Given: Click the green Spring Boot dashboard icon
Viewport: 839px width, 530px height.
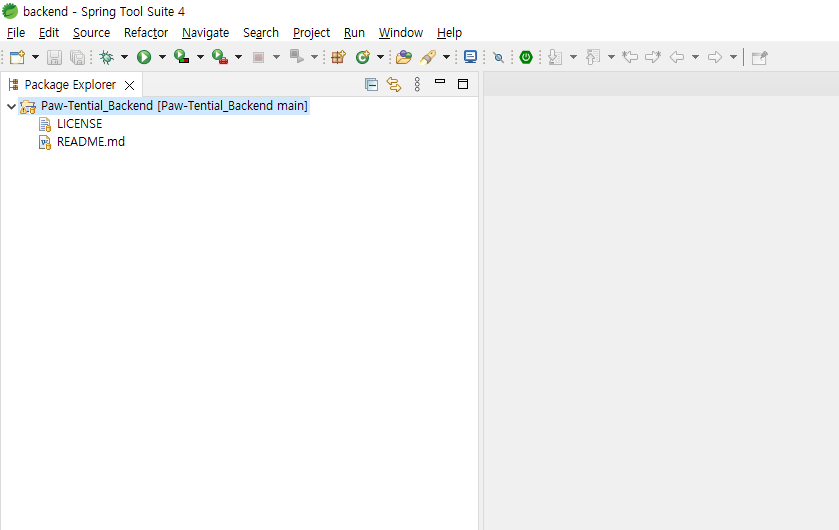Looking at the screenshot, I should point(526,57).
